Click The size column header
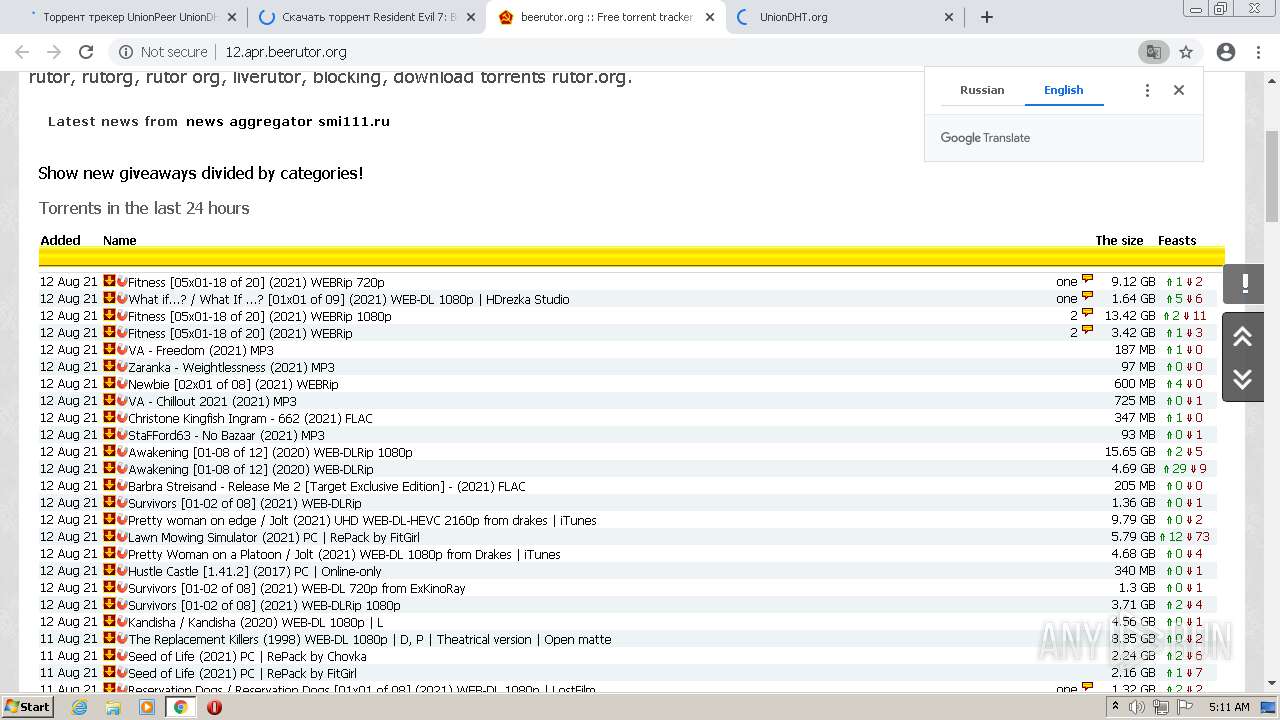This screenshot has height=720, width=1280. pos(1119,240)
